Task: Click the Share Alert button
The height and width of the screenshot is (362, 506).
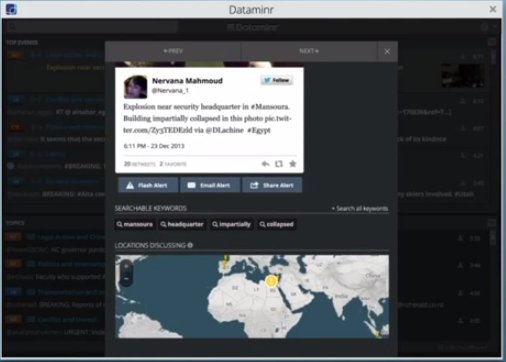Action: [272, 185]
